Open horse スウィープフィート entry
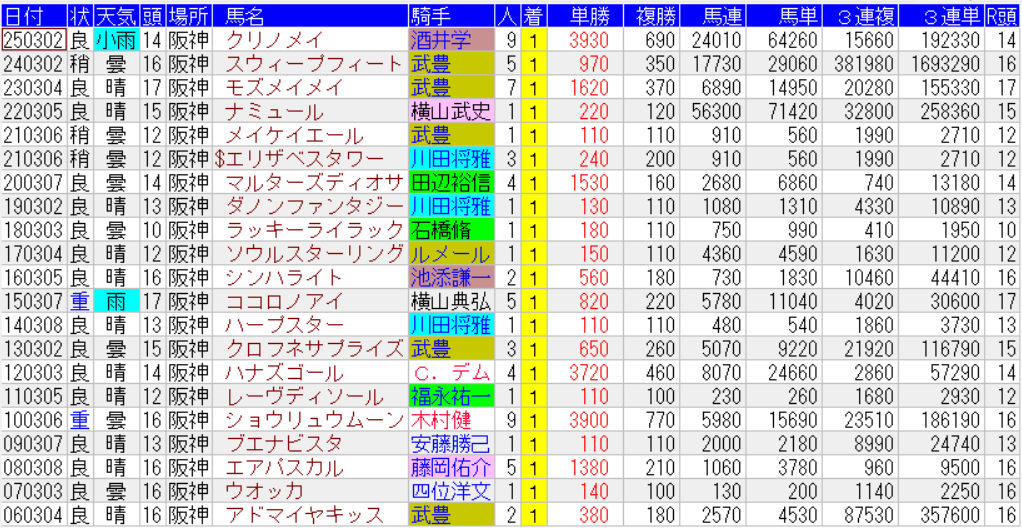The image size is (1022, 528). (300, 64)
